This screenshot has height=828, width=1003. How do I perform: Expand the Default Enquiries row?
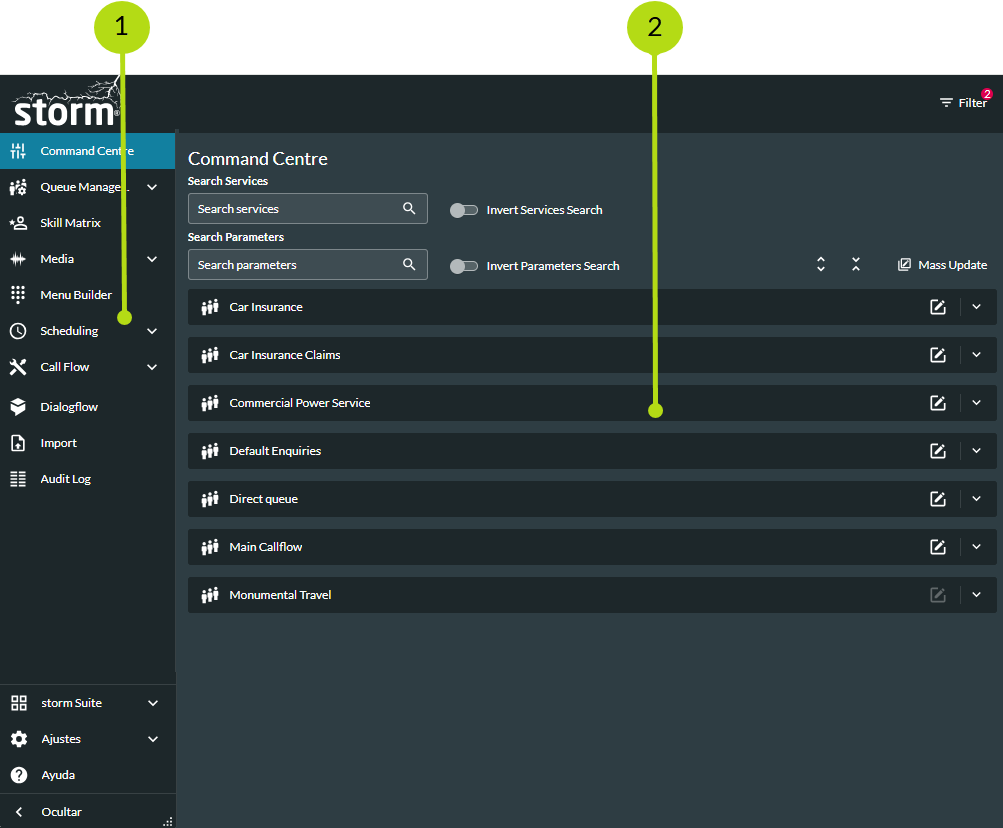click(977, 450)
